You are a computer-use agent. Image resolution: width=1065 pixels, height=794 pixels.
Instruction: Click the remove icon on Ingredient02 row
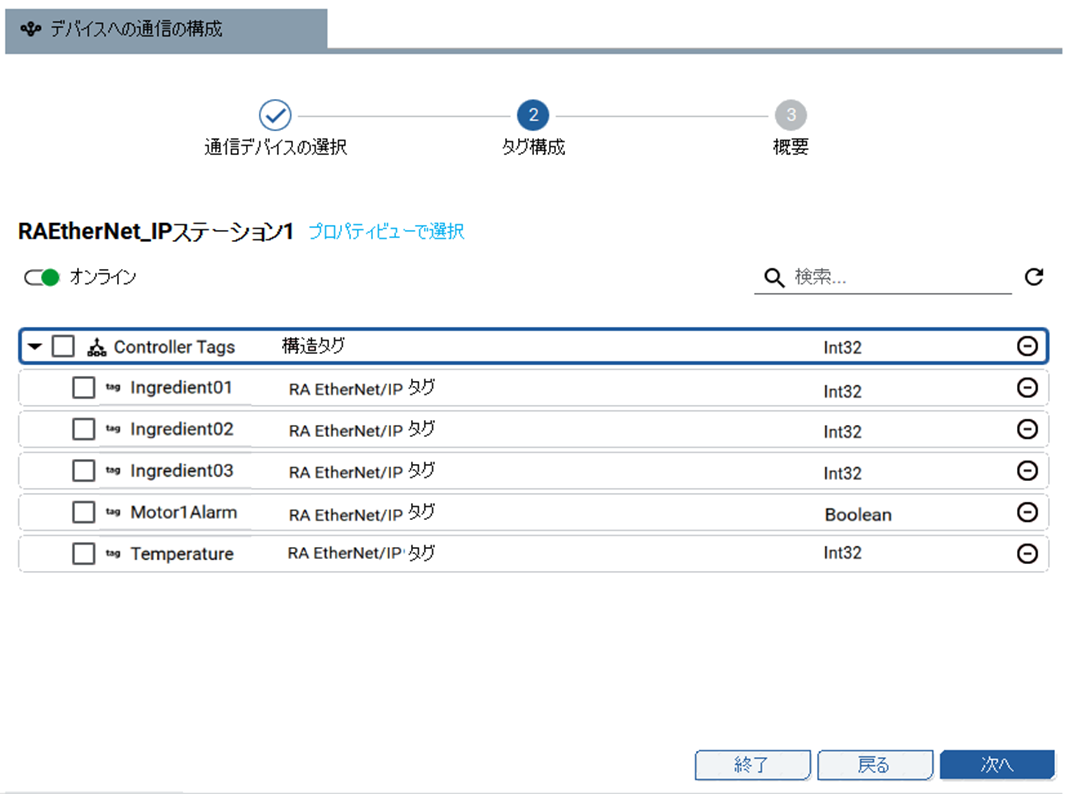pos(1026,429)
